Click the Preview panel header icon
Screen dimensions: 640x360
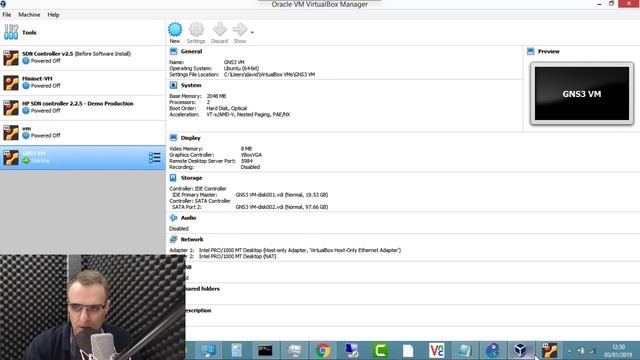click(531, 51)
